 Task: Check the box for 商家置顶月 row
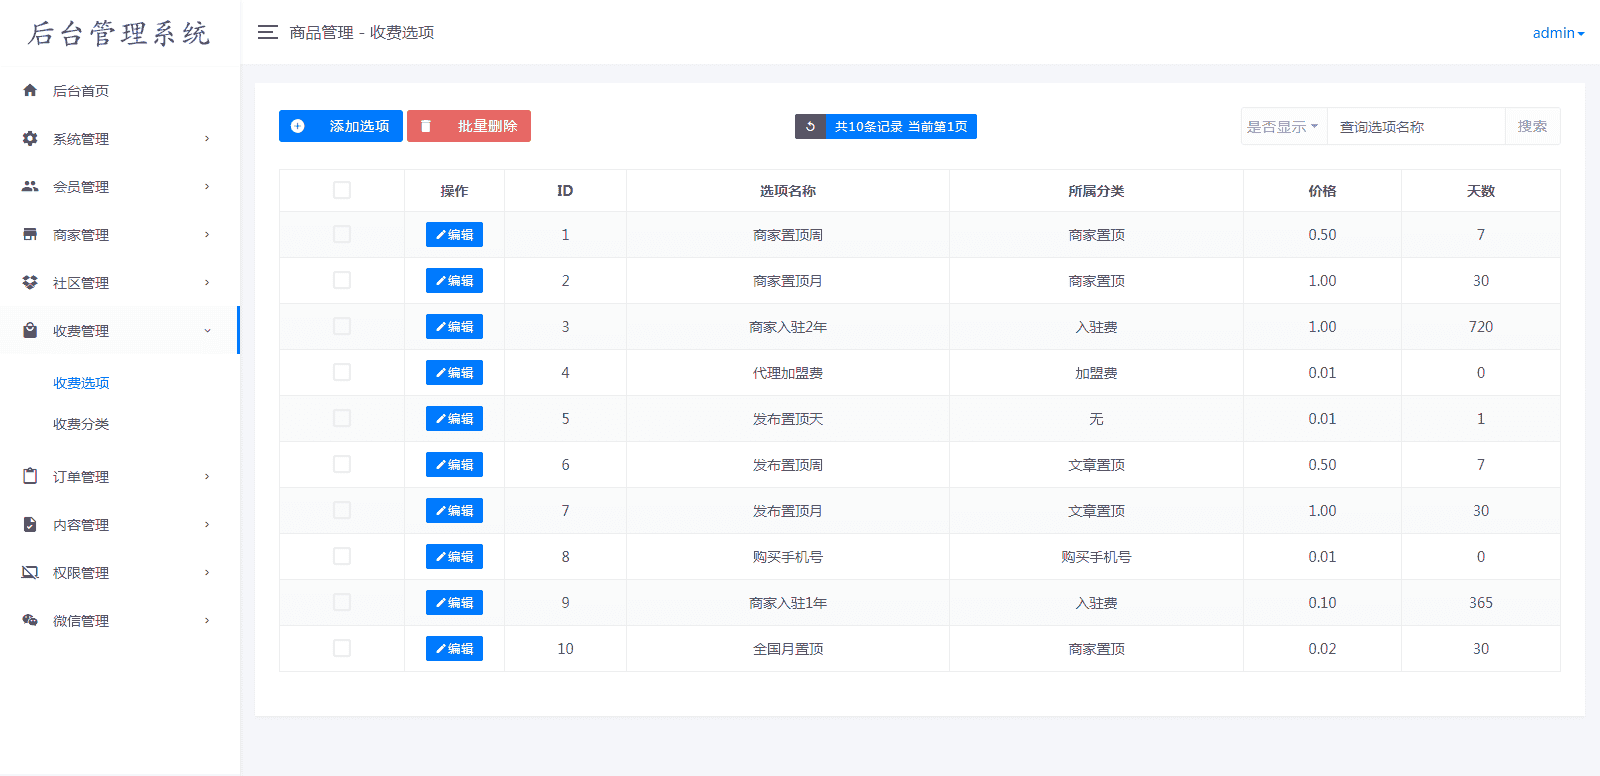342,280
